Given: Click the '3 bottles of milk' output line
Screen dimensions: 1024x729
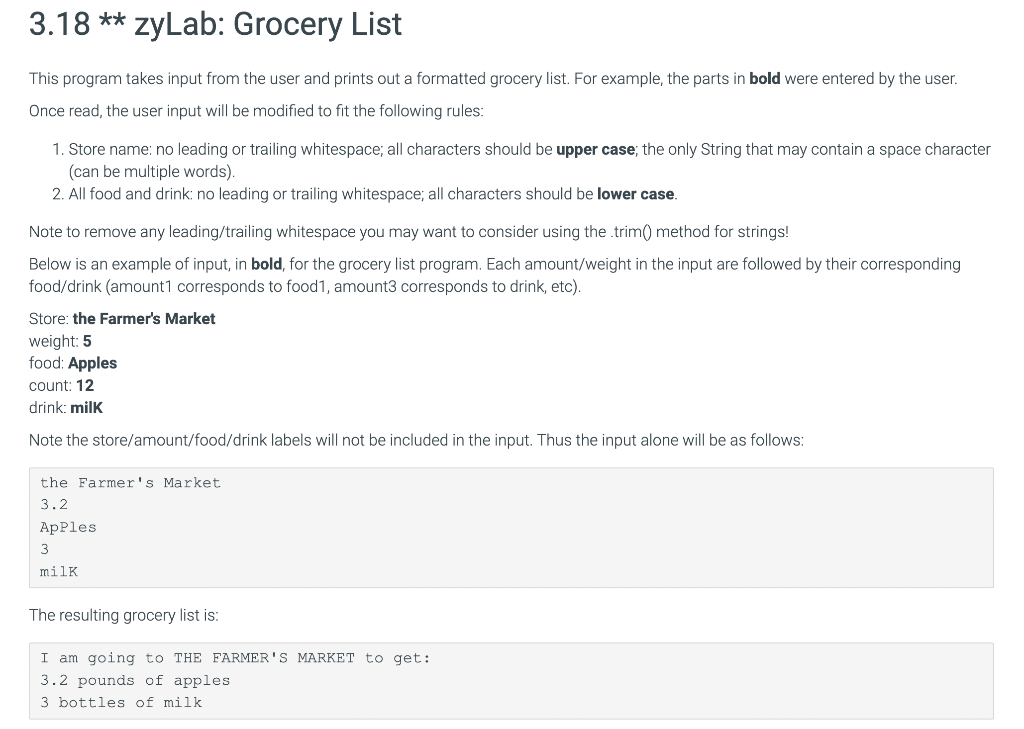Looking at the screenshot, I should pos(121,702).
